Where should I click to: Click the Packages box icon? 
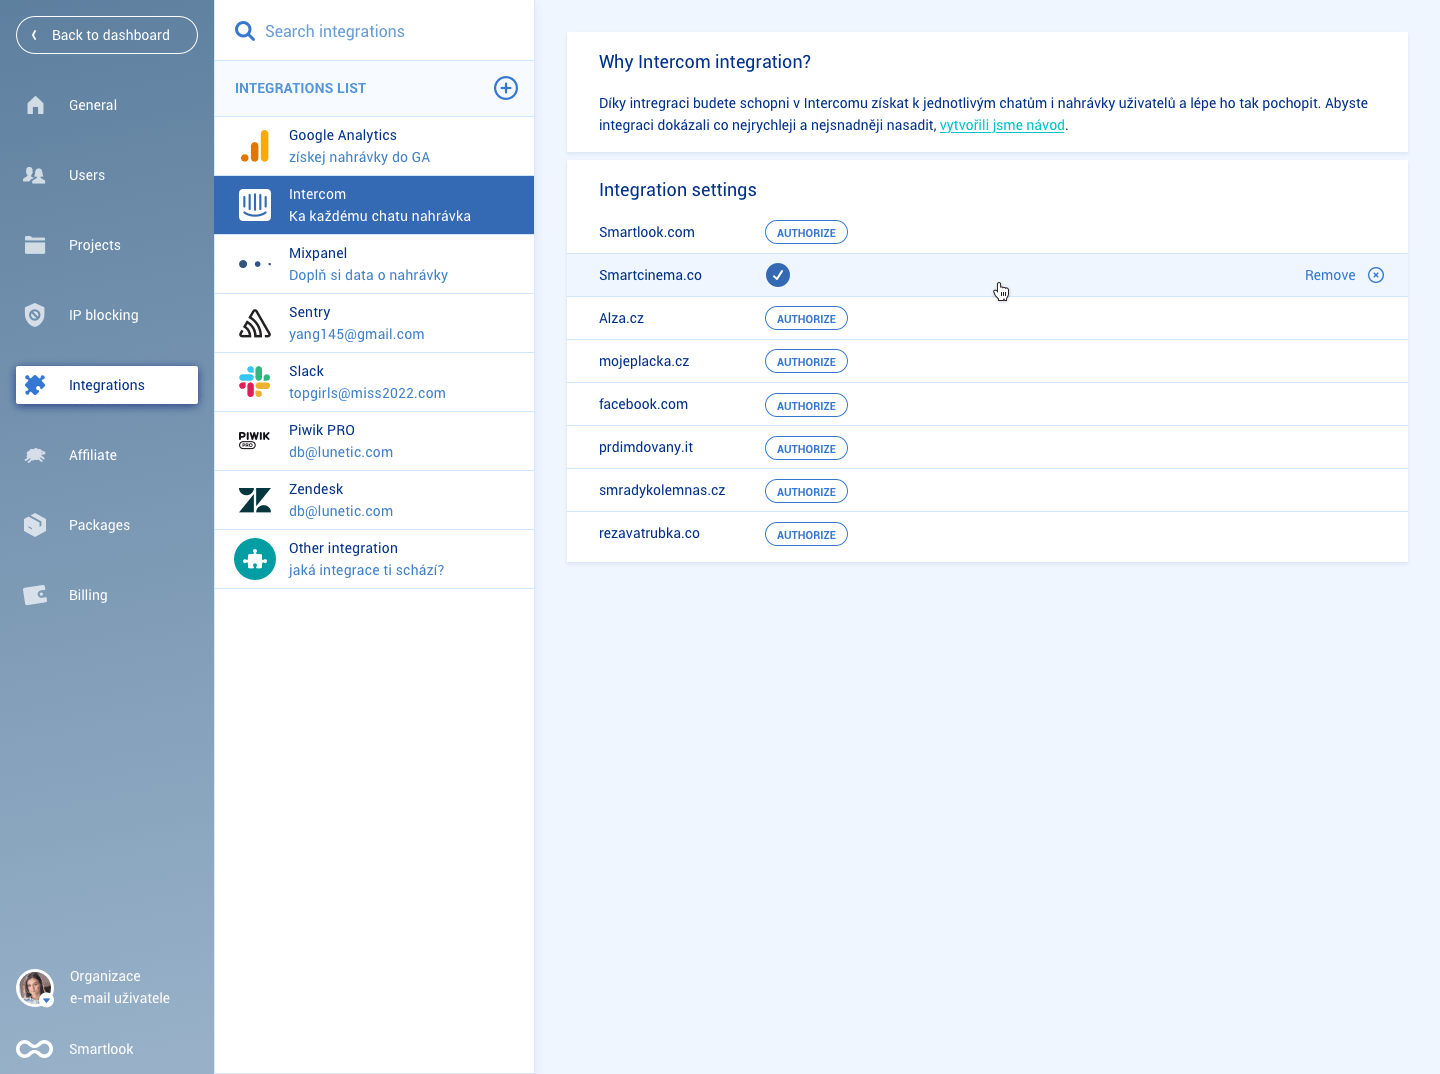pos(35,525)
